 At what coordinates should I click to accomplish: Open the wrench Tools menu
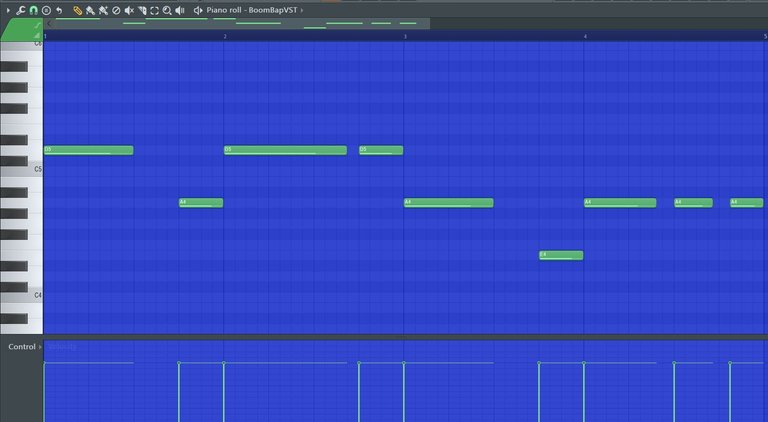21,10
